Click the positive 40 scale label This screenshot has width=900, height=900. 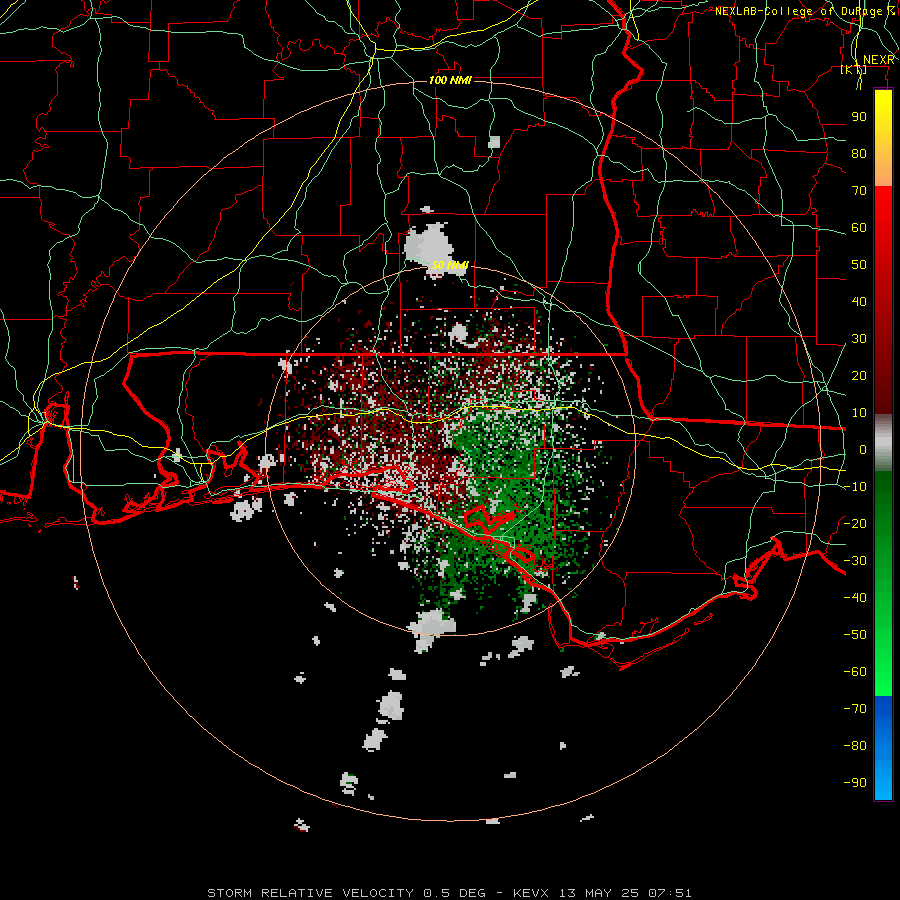pos(859,302)
